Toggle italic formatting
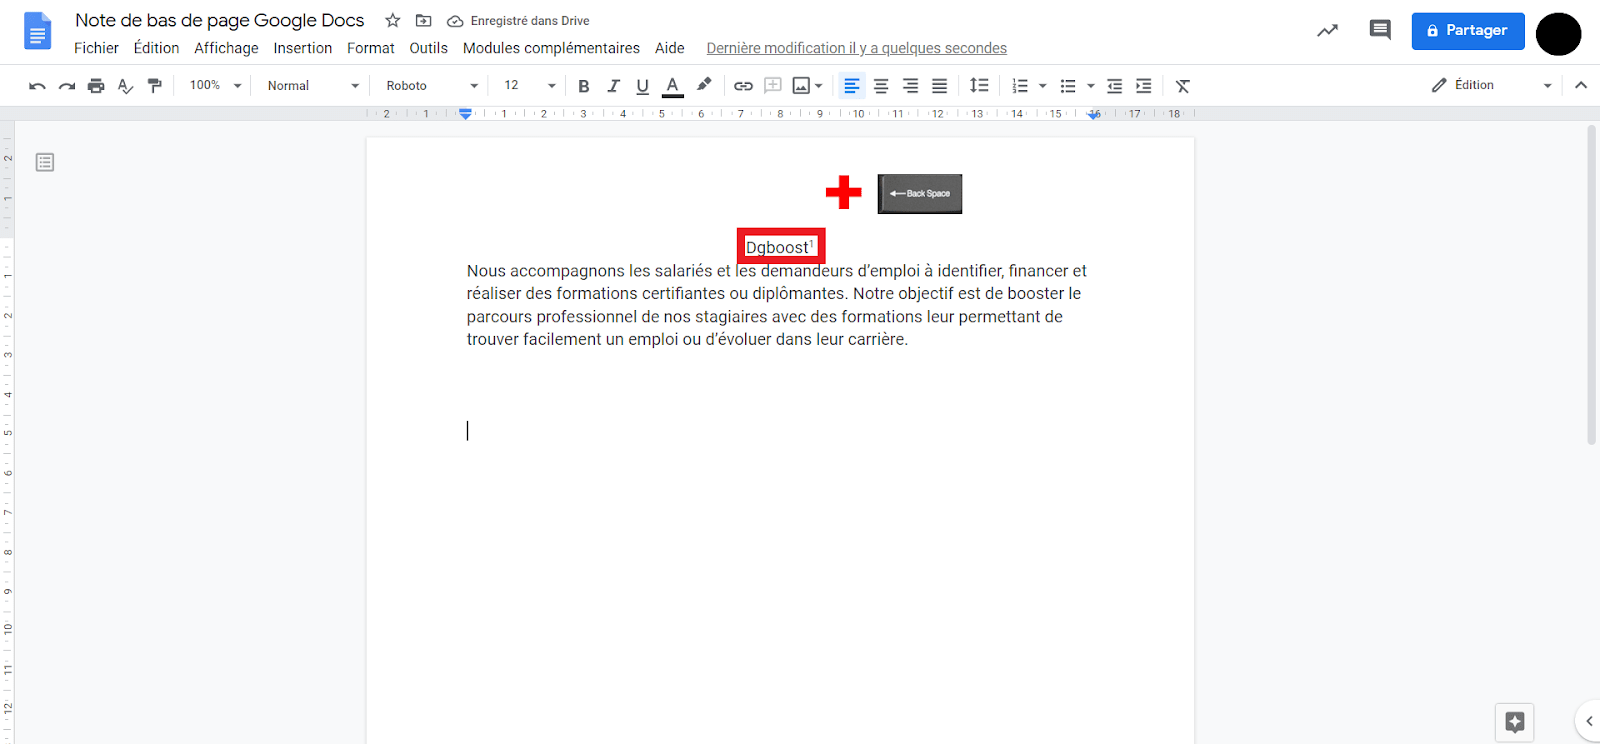 (x=613, y=86)
